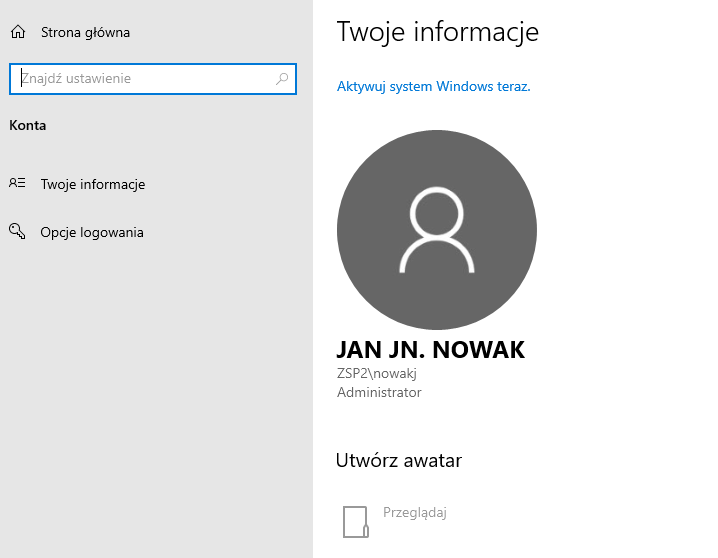Focus the Znajdź ustawienie search box

pos(140,79)
